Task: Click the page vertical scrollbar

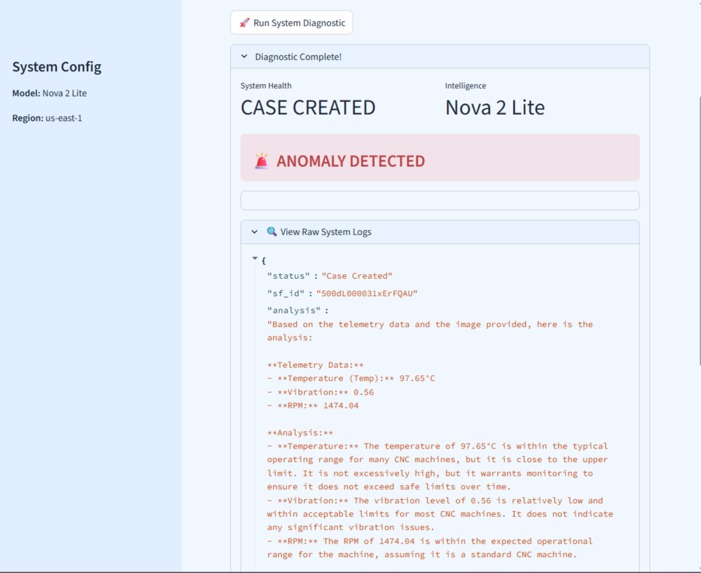Action: [699, 230]
